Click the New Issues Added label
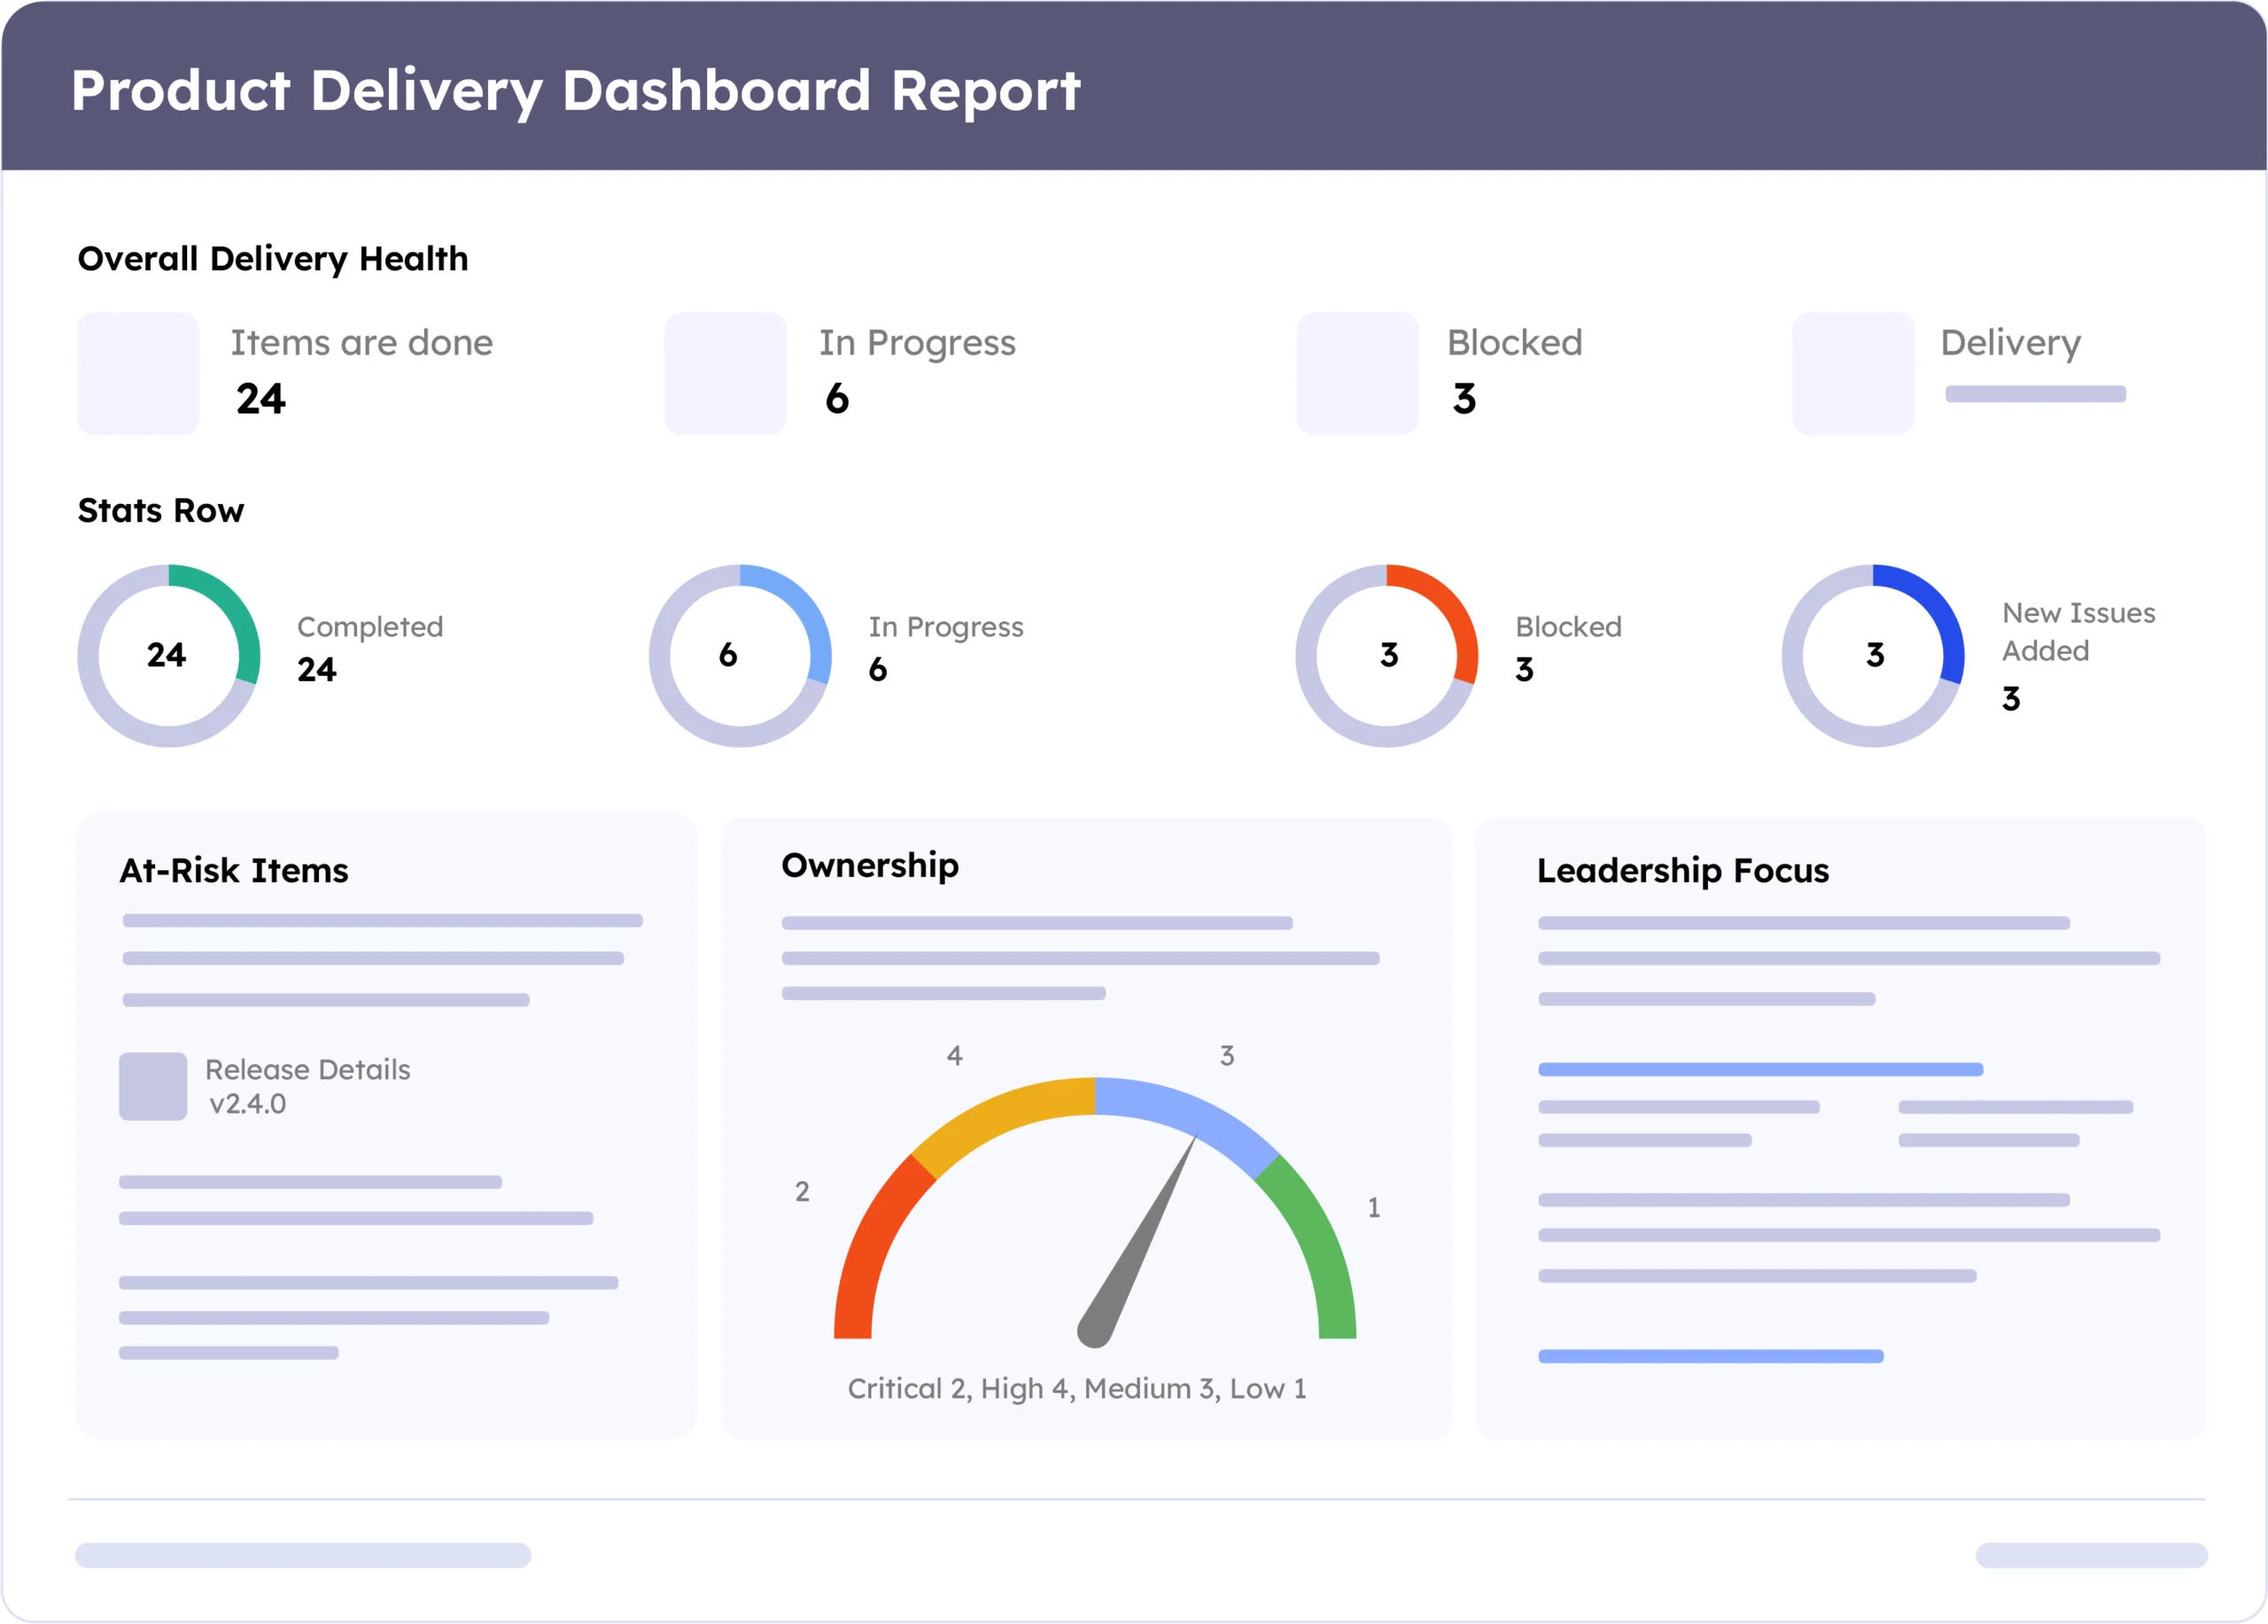 pos(2078,632)
